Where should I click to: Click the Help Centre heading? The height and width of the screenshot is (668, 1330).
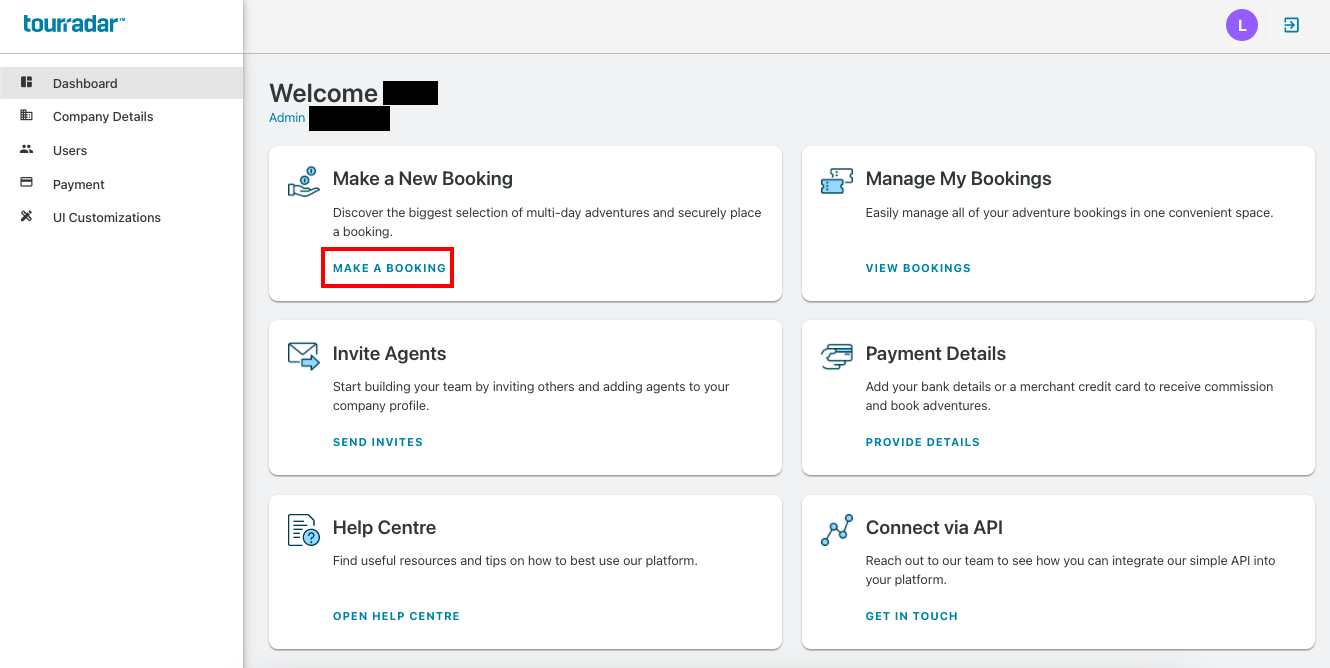(384, 527)
